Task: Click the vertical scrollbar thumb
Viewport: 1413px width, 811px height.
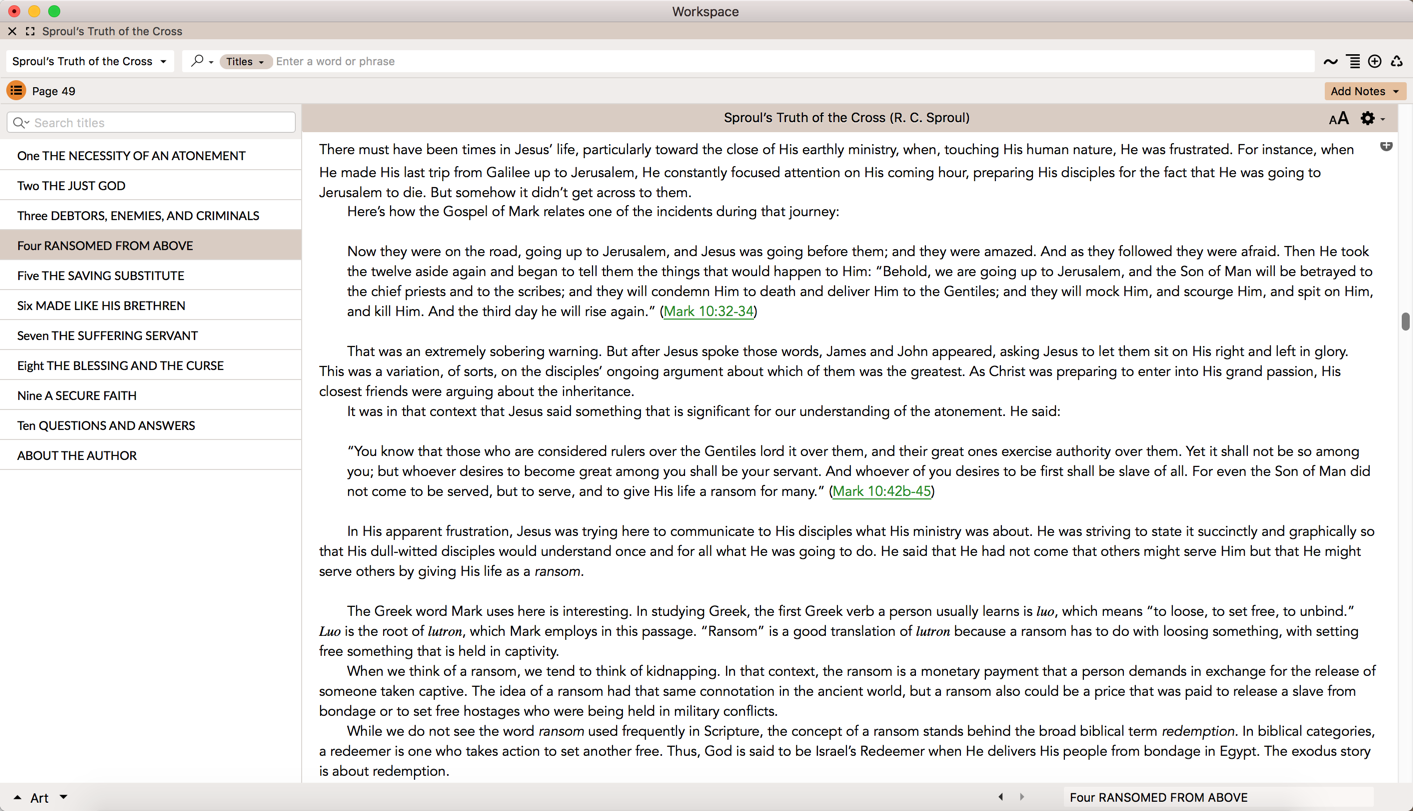Action: coord(1405,321)
